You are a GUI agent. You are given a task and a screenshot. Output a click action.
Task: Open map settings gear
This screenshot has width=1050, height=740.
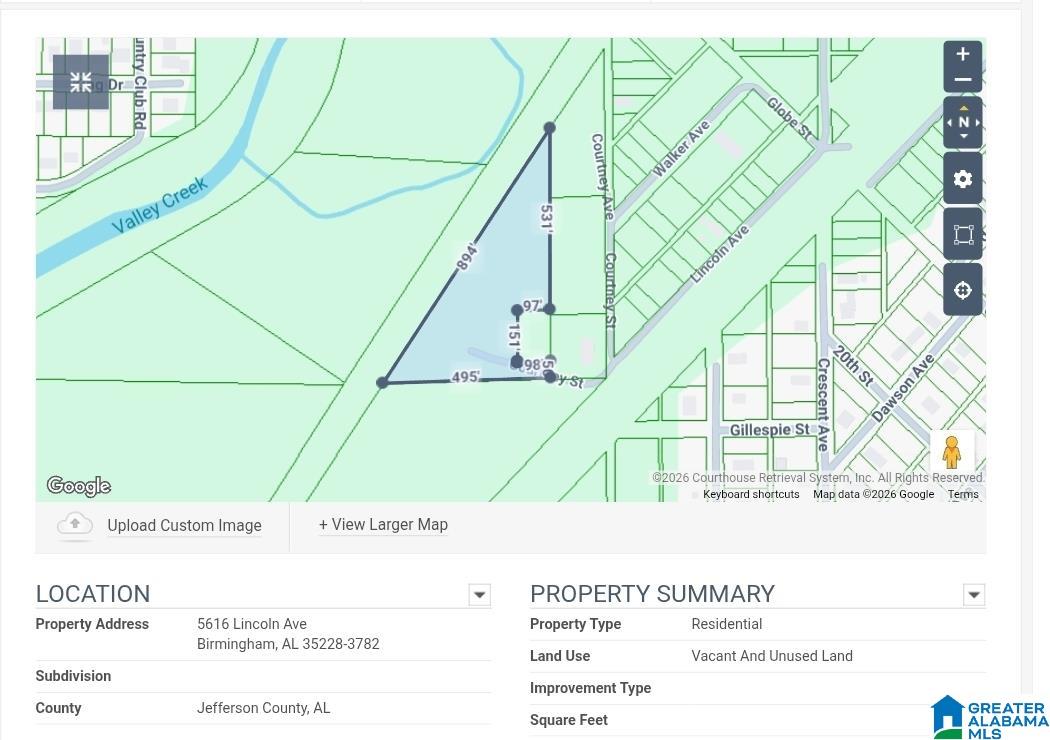[x=962, y=179]
